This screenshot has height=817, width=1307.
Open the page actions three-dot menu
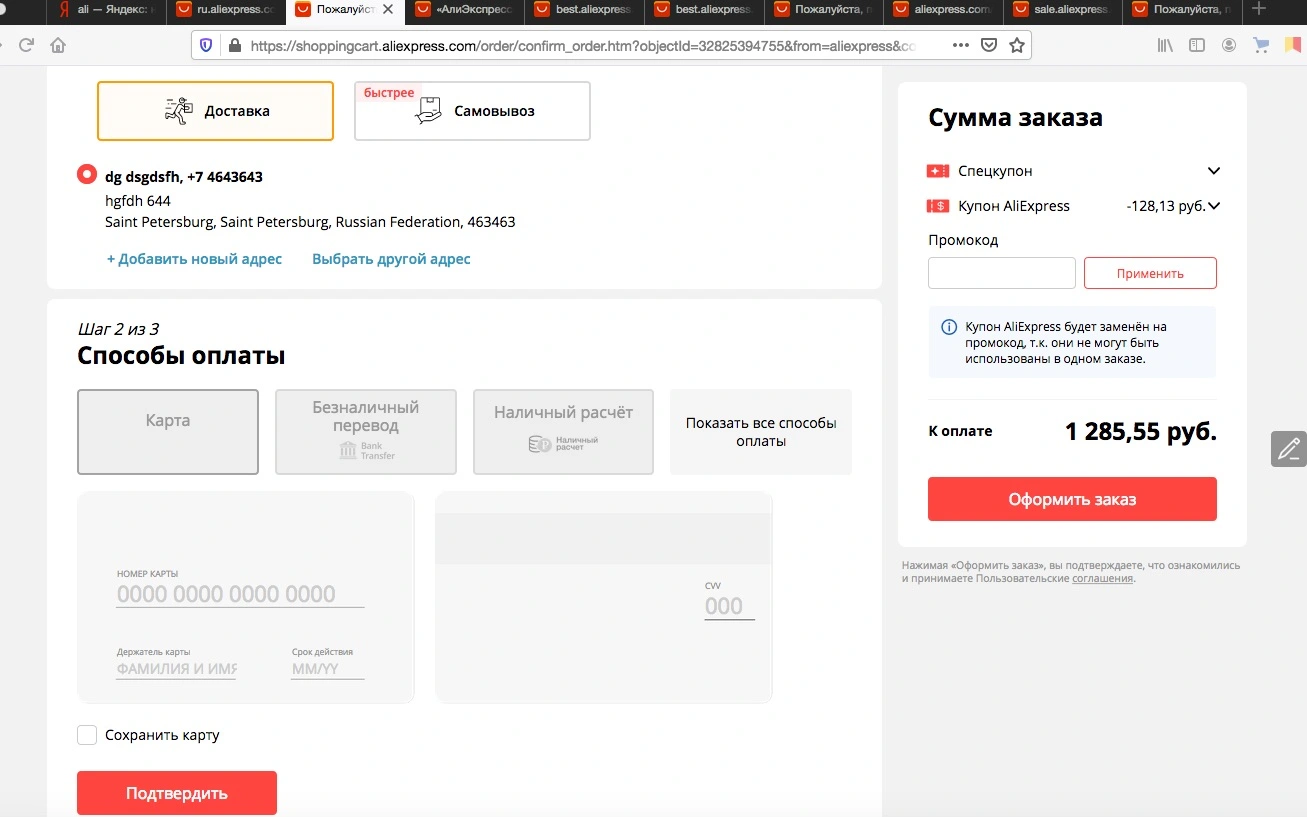[961, 46]
